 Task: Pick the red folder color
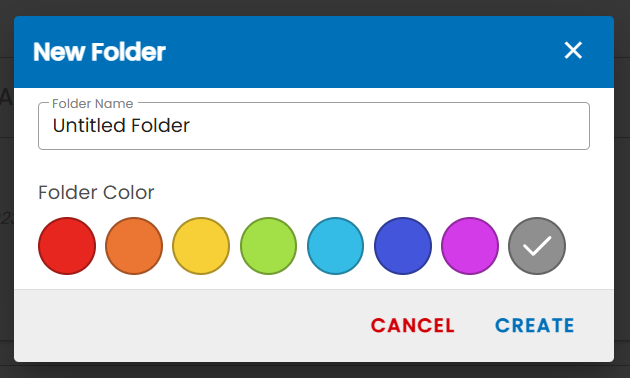coord(67,246)
